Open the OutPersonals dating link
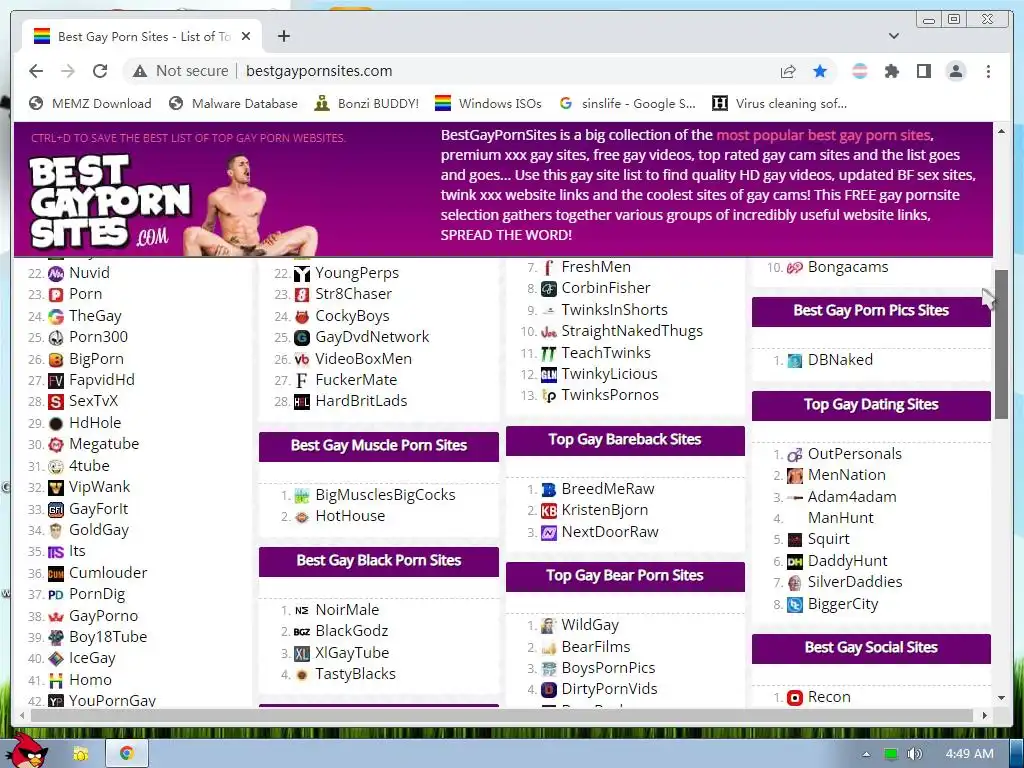This screenshot has width=1024, height=768. pyautogui.click(x=854, y=454)
